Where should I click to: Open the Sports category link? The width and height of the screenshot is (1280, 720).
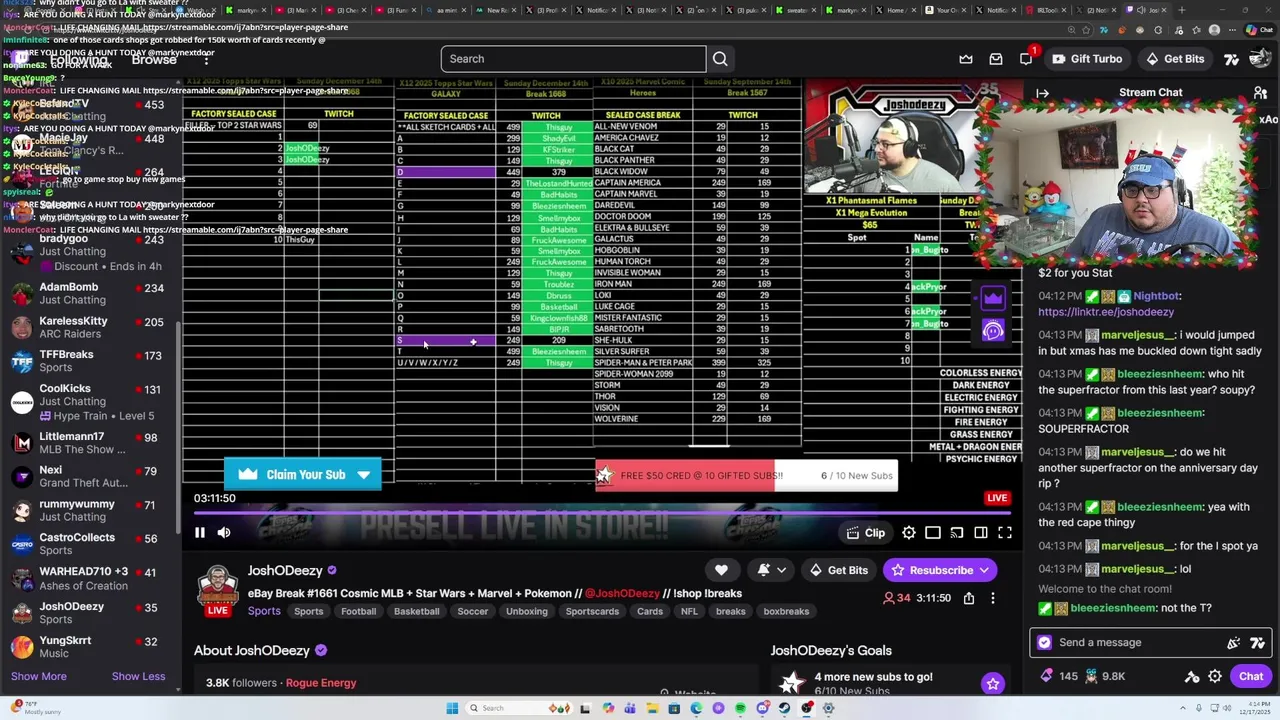[264, 611]
